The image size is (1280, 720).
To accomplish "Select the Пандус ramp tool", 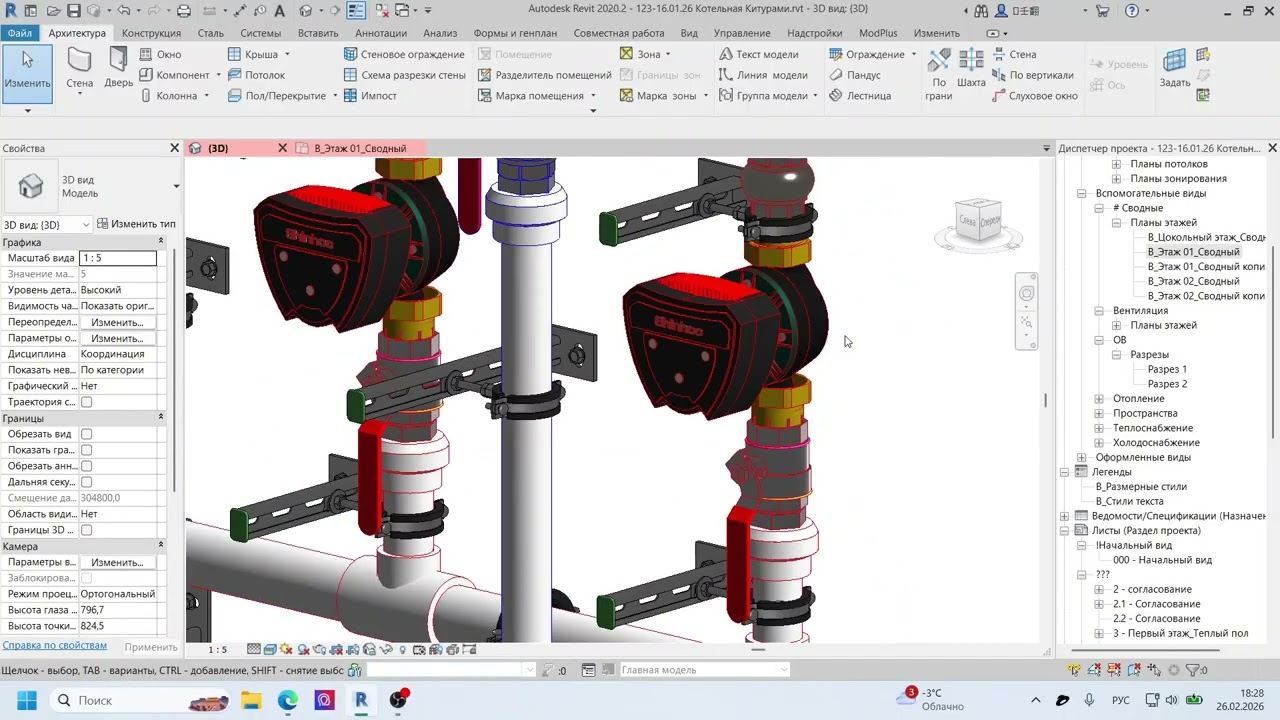I will [x=855, y=75].
